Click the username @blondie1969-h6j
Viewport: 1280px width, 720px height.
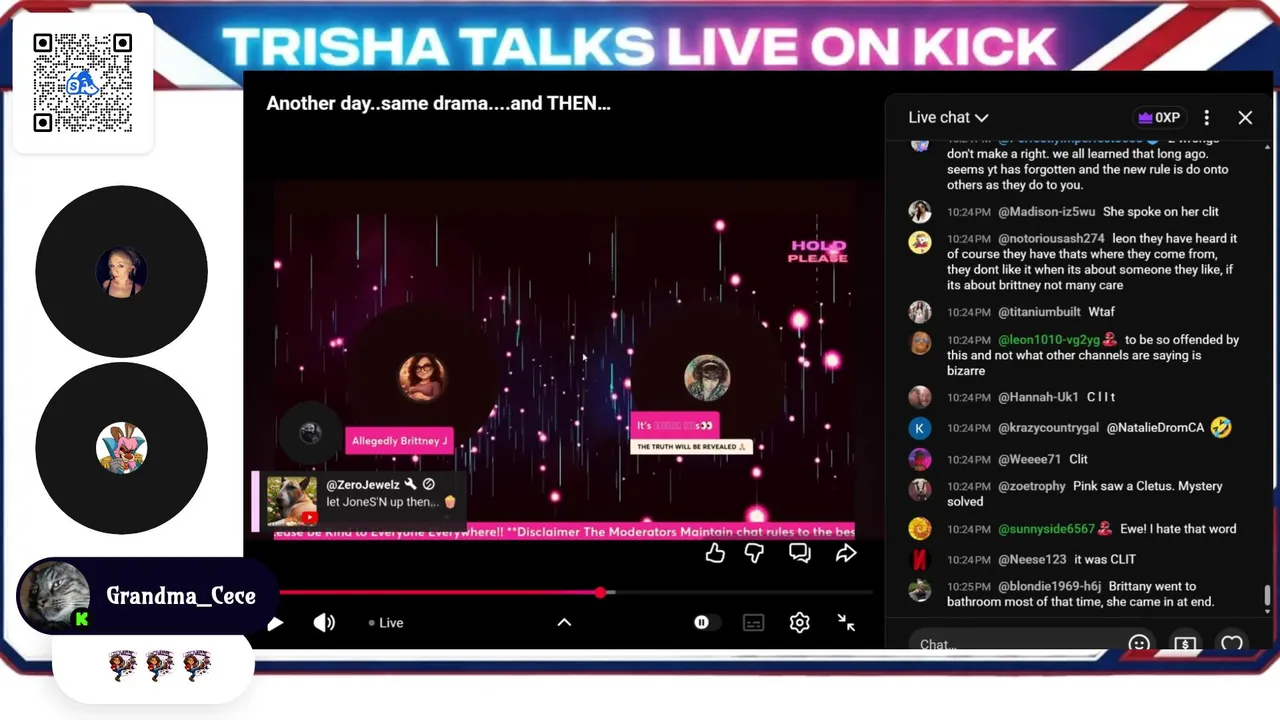coord(1049,587)
